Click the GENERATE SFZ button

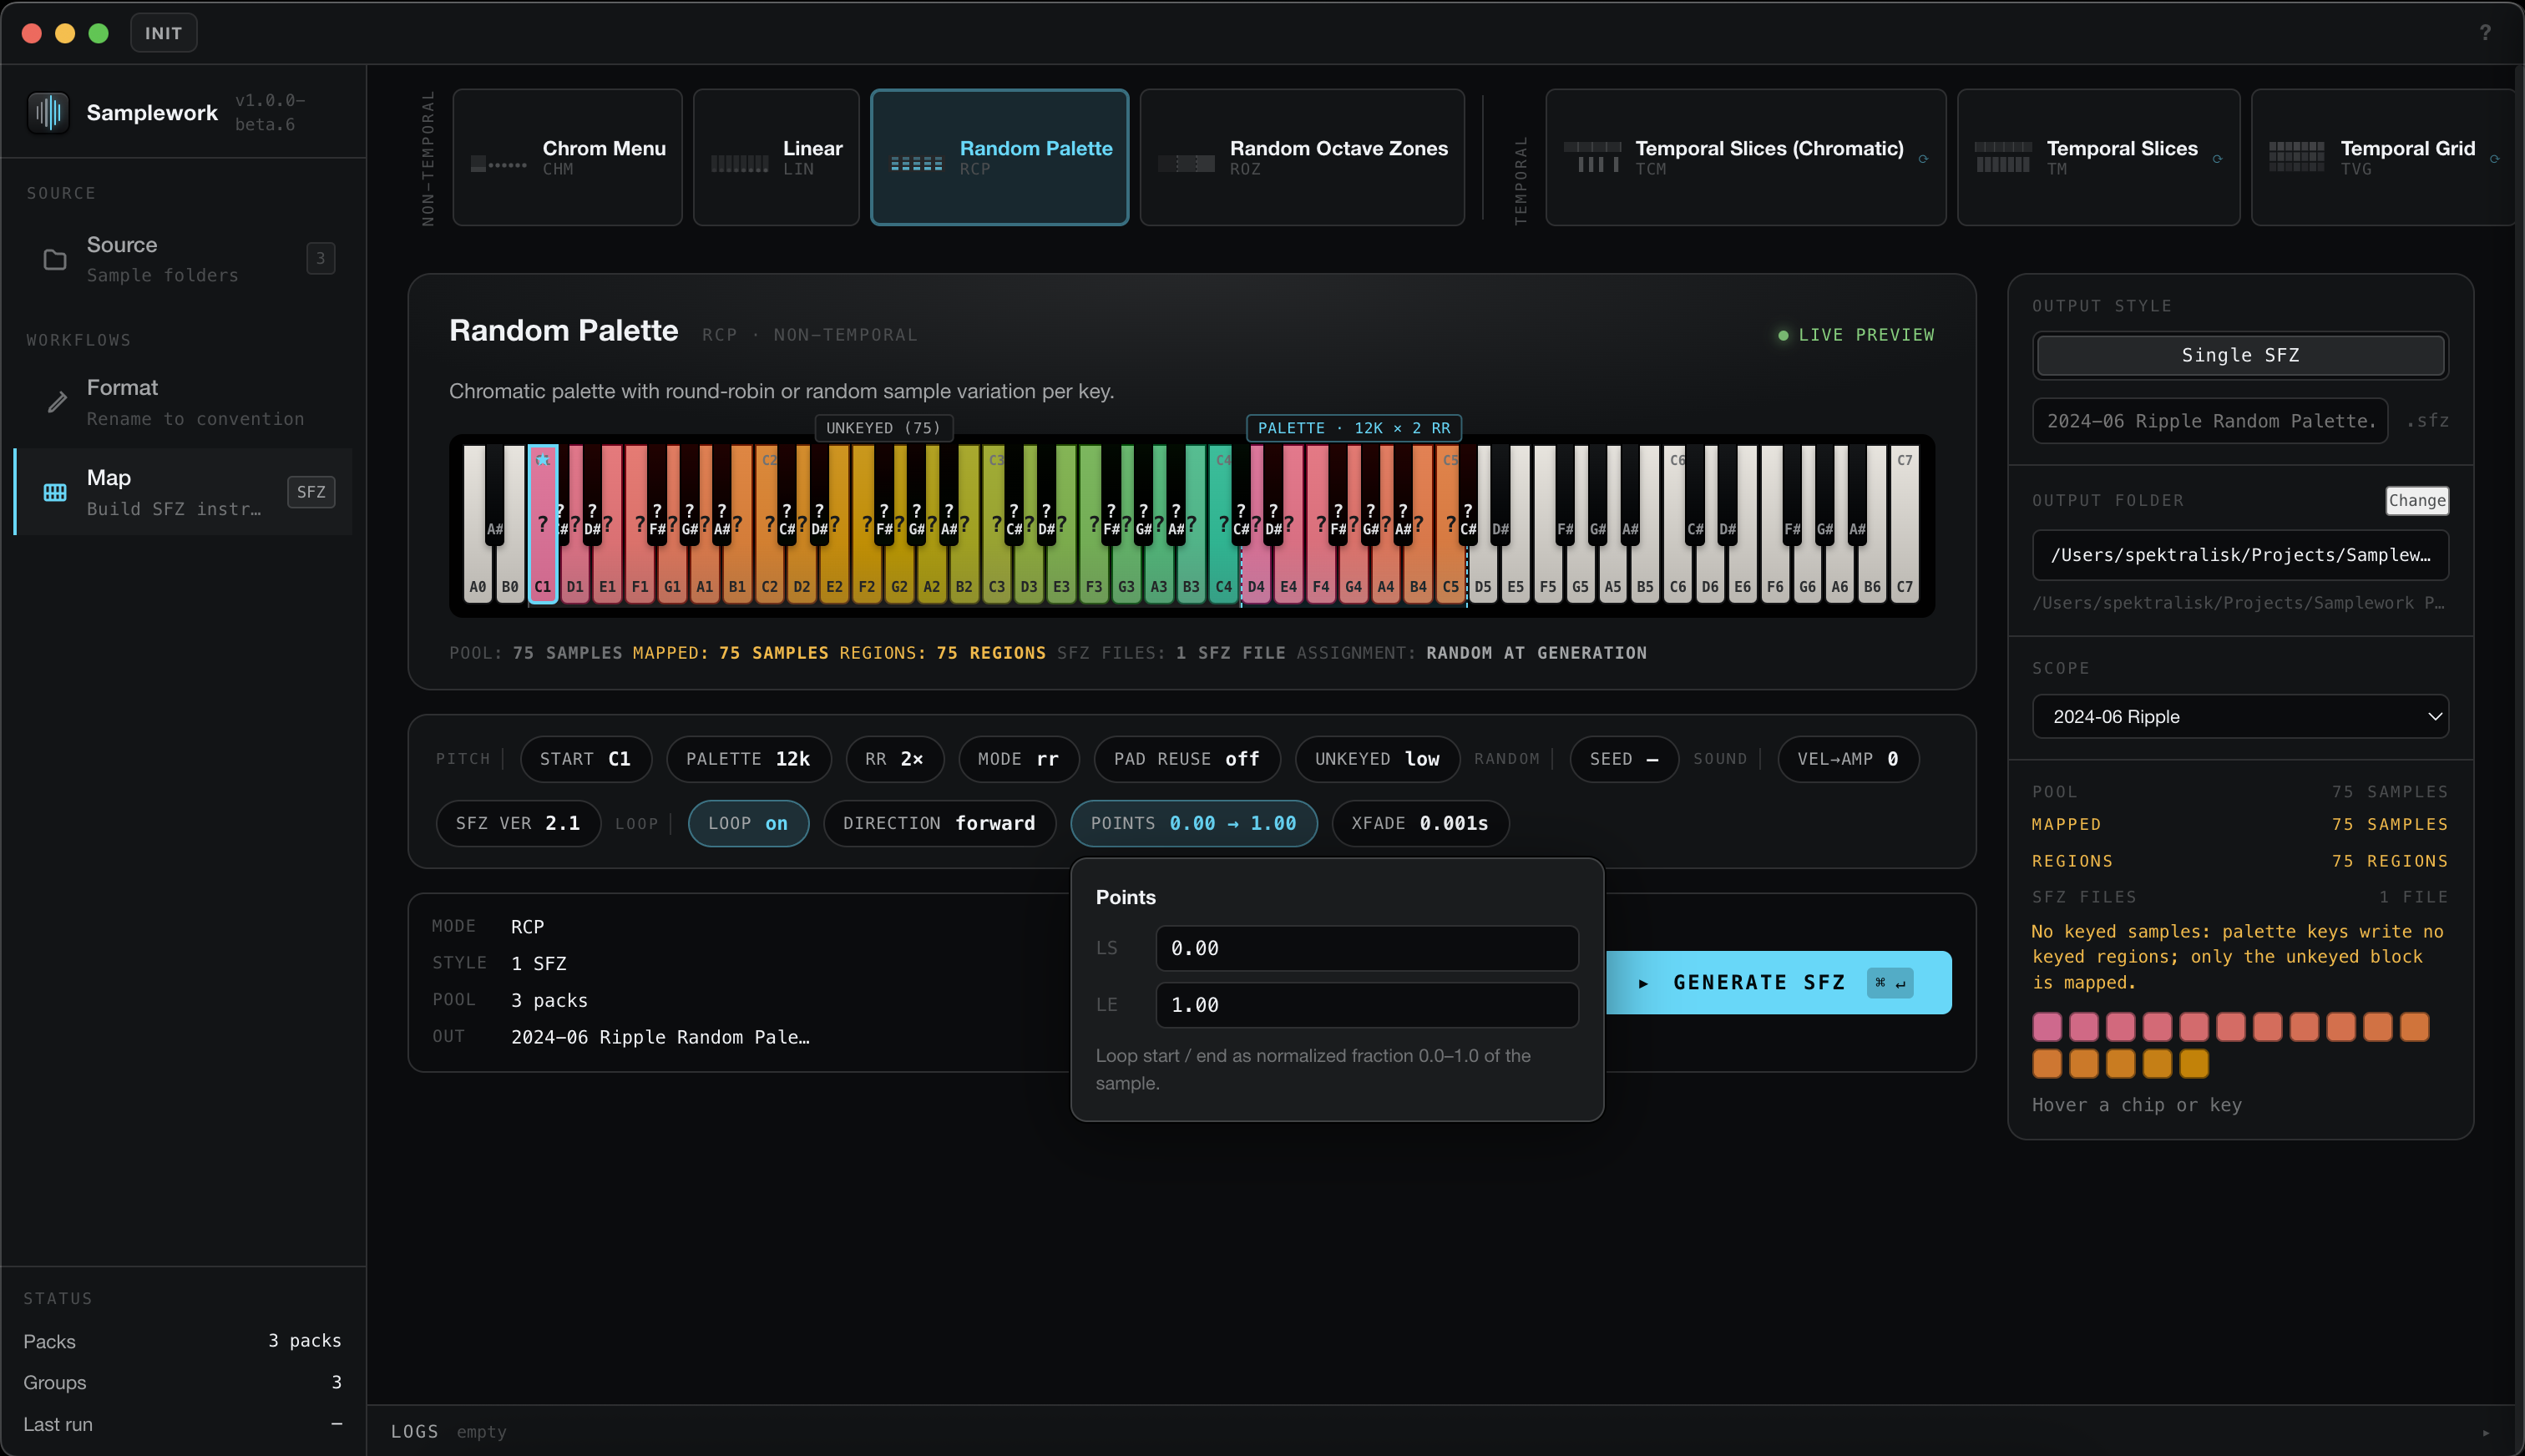[x=1778, y=983]
